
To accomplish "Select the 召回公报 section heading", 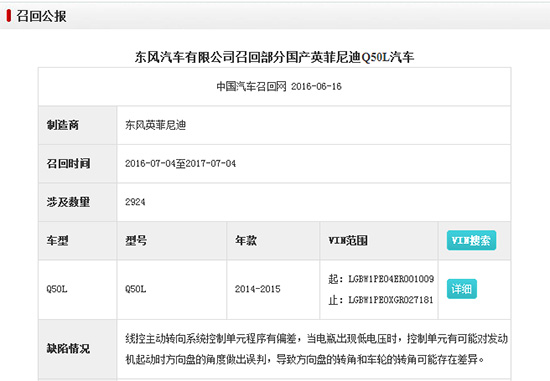I will pos(41,16).
